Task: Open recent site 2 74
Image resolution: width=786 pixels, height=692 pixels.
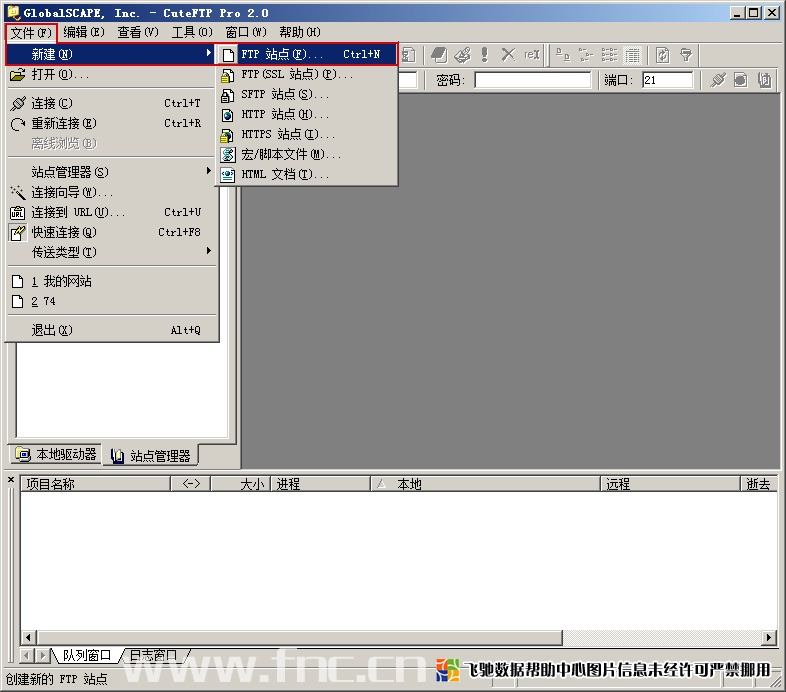Action: point(111,301)
